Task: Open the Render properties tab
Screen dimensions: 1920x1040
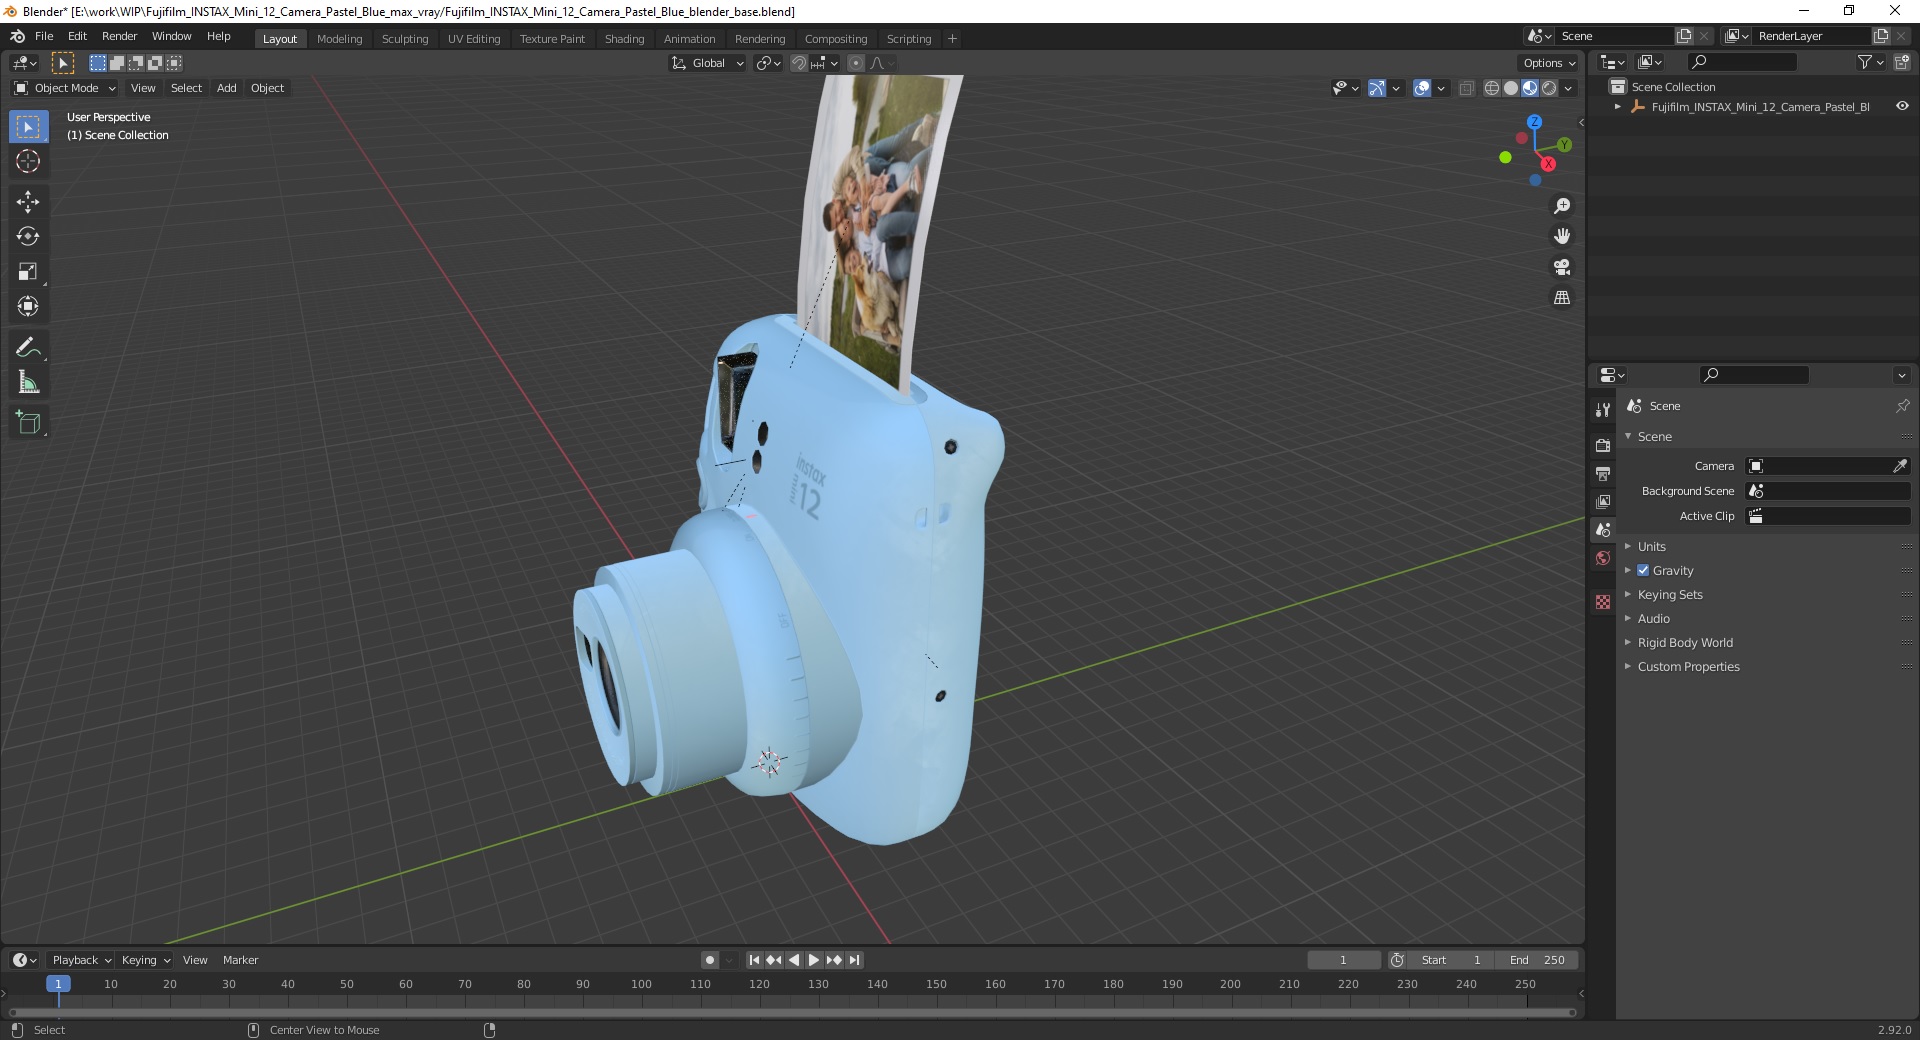Action: [x=1603, y=445]
